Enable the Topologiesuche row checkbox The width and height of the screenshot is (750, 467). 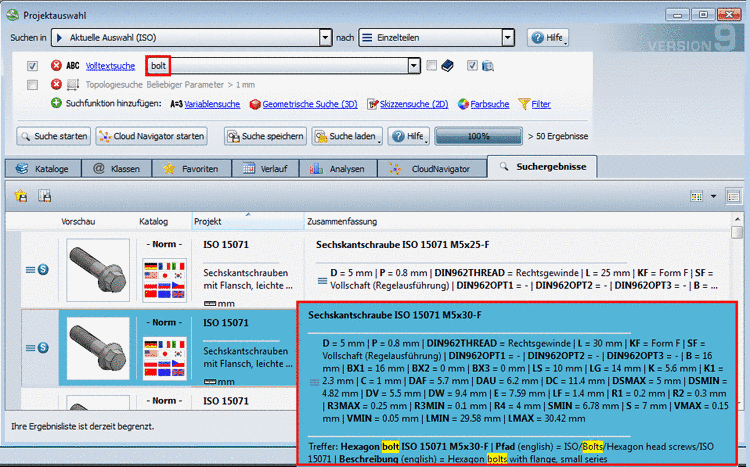coord(32,85)
